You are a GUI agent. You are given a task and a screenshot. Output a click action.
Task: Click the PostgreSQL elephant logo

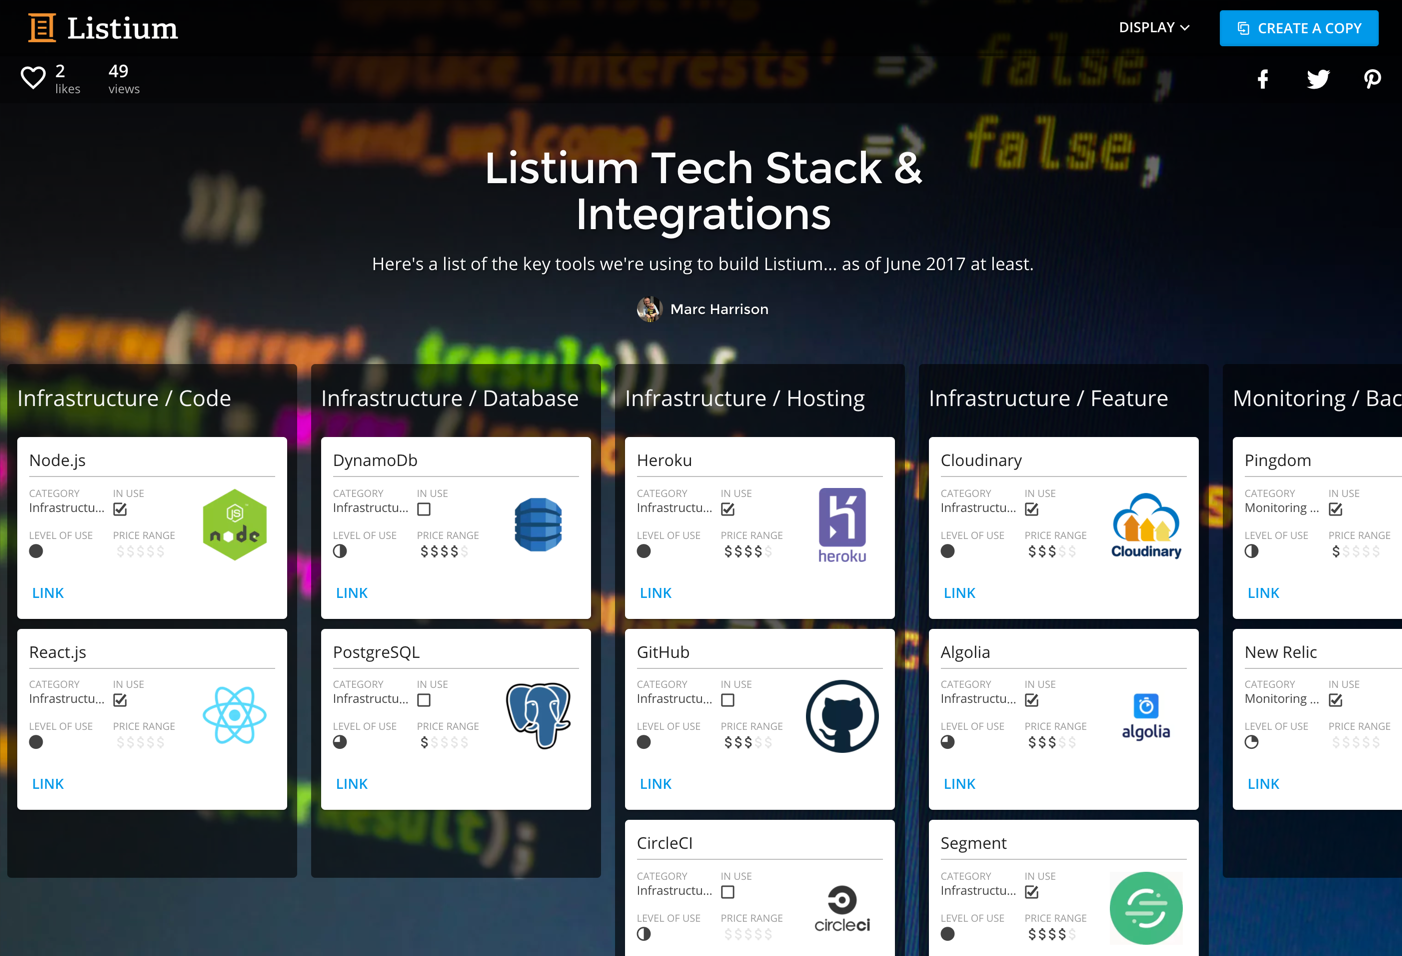coord(538,715)
